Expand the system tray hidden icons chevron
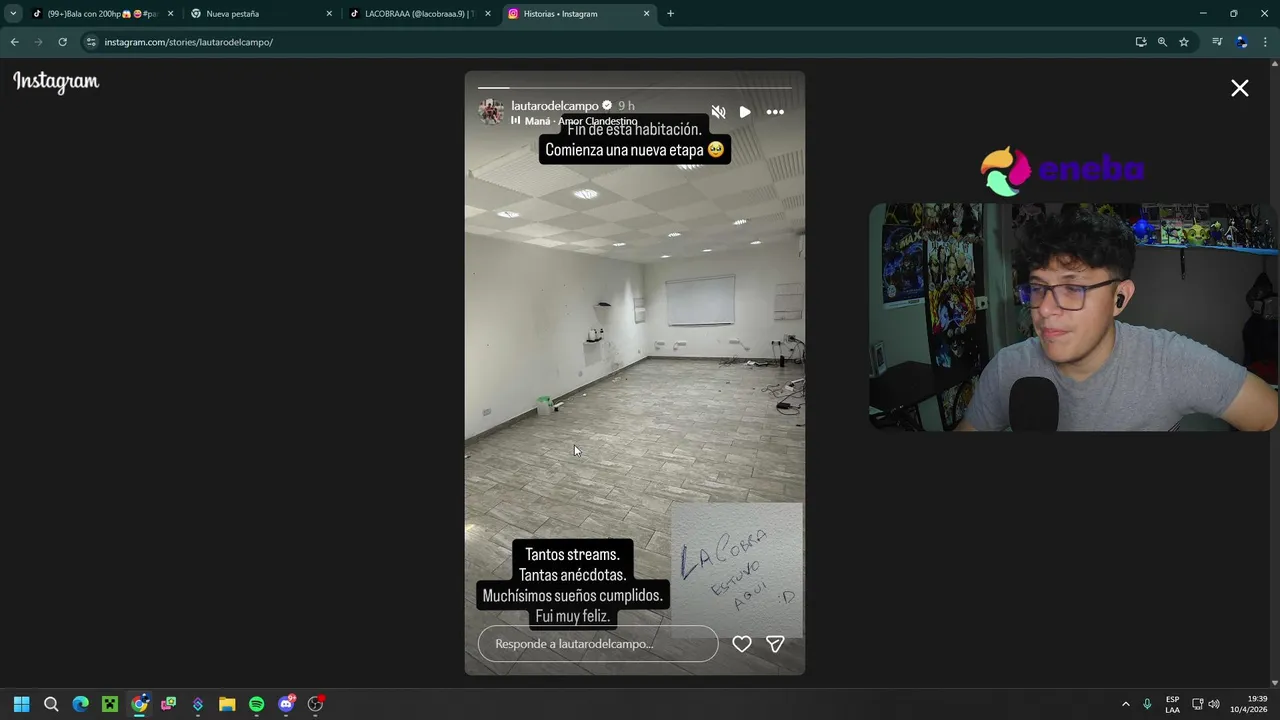The width and height of the screenshot is (1280, 720). (1126, 704)
